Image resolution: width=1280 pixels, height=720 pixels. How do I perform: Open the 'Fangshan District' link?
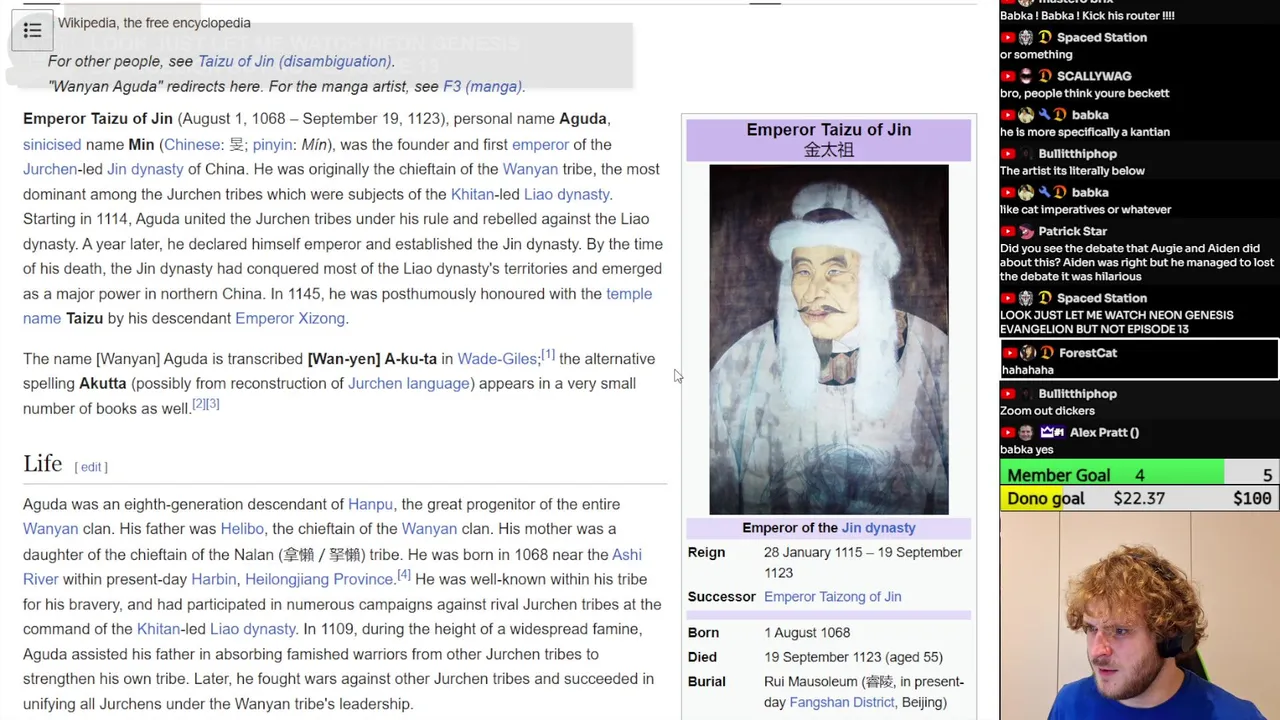pos(841,702)
